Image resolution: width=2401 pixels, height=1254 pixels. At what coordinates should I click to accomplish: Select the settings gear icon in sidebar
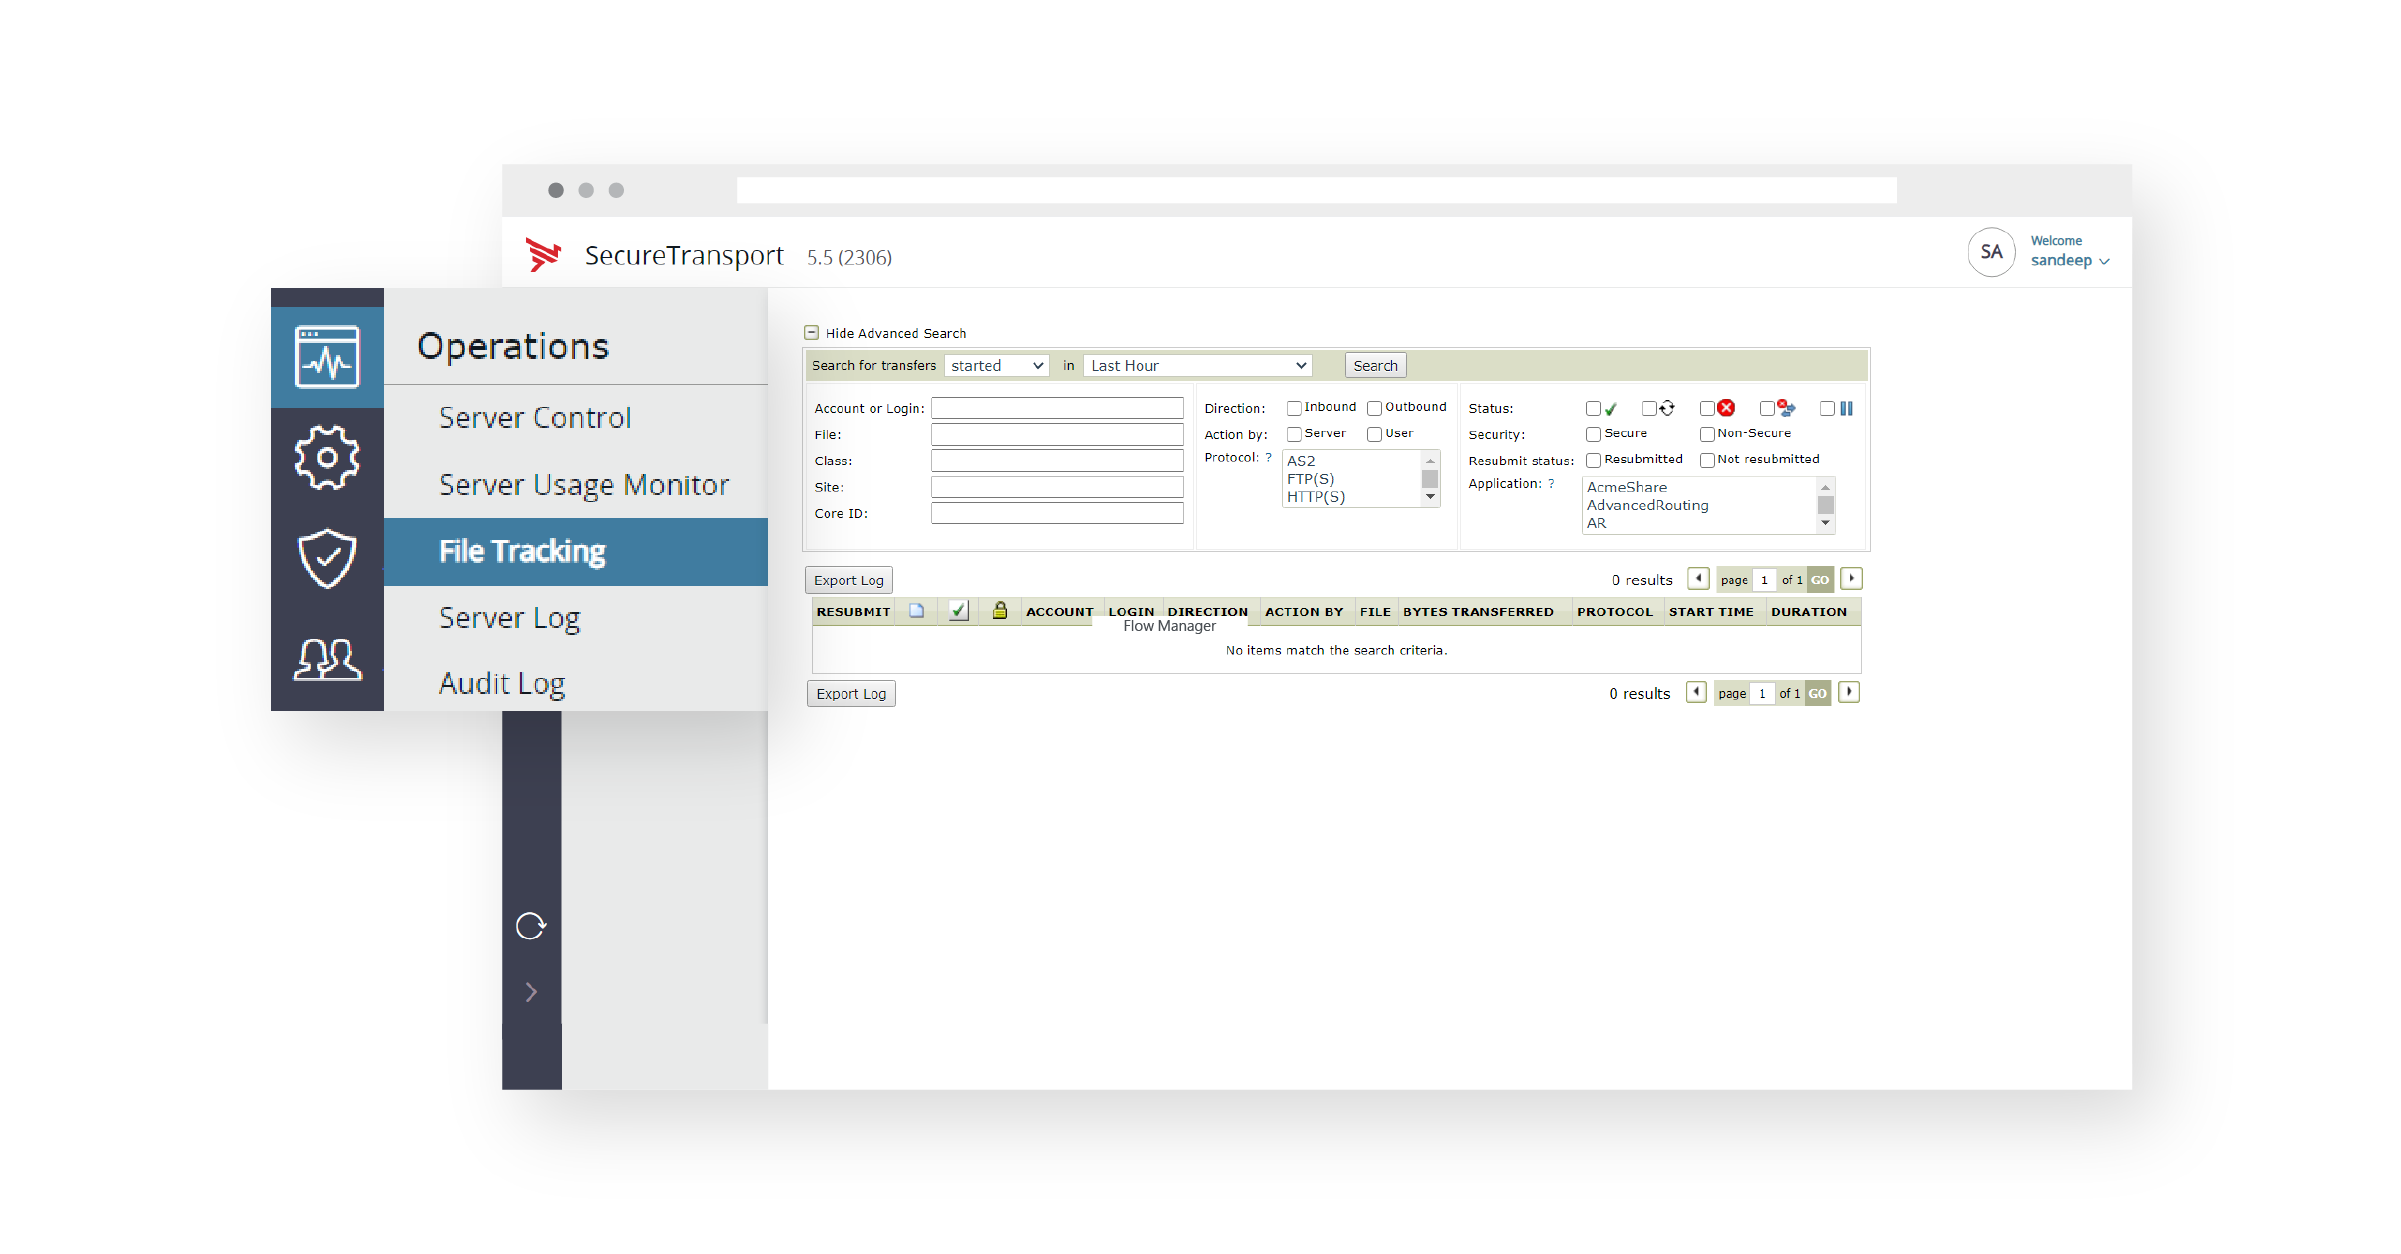(327, 458)
